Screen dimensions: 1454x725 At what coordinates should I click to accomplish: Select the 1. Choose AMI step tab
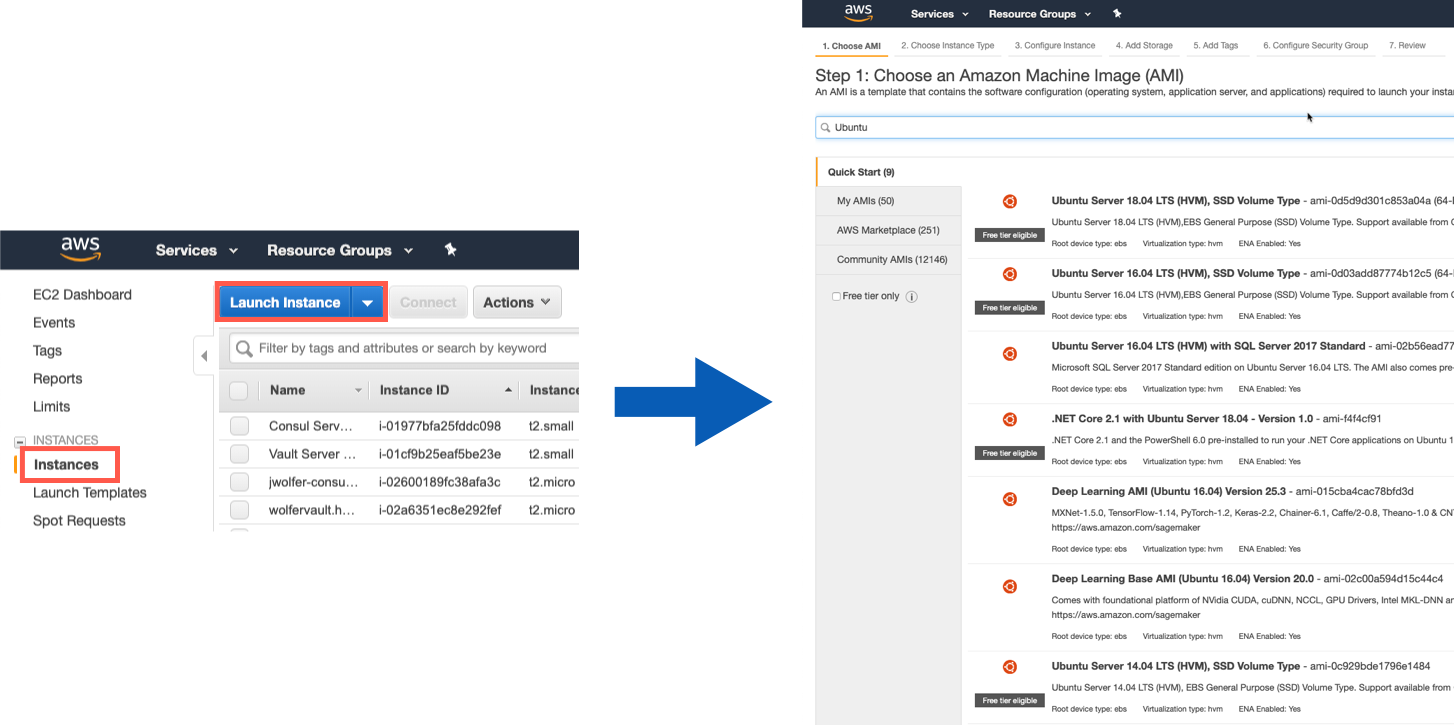tap(851, 46)
